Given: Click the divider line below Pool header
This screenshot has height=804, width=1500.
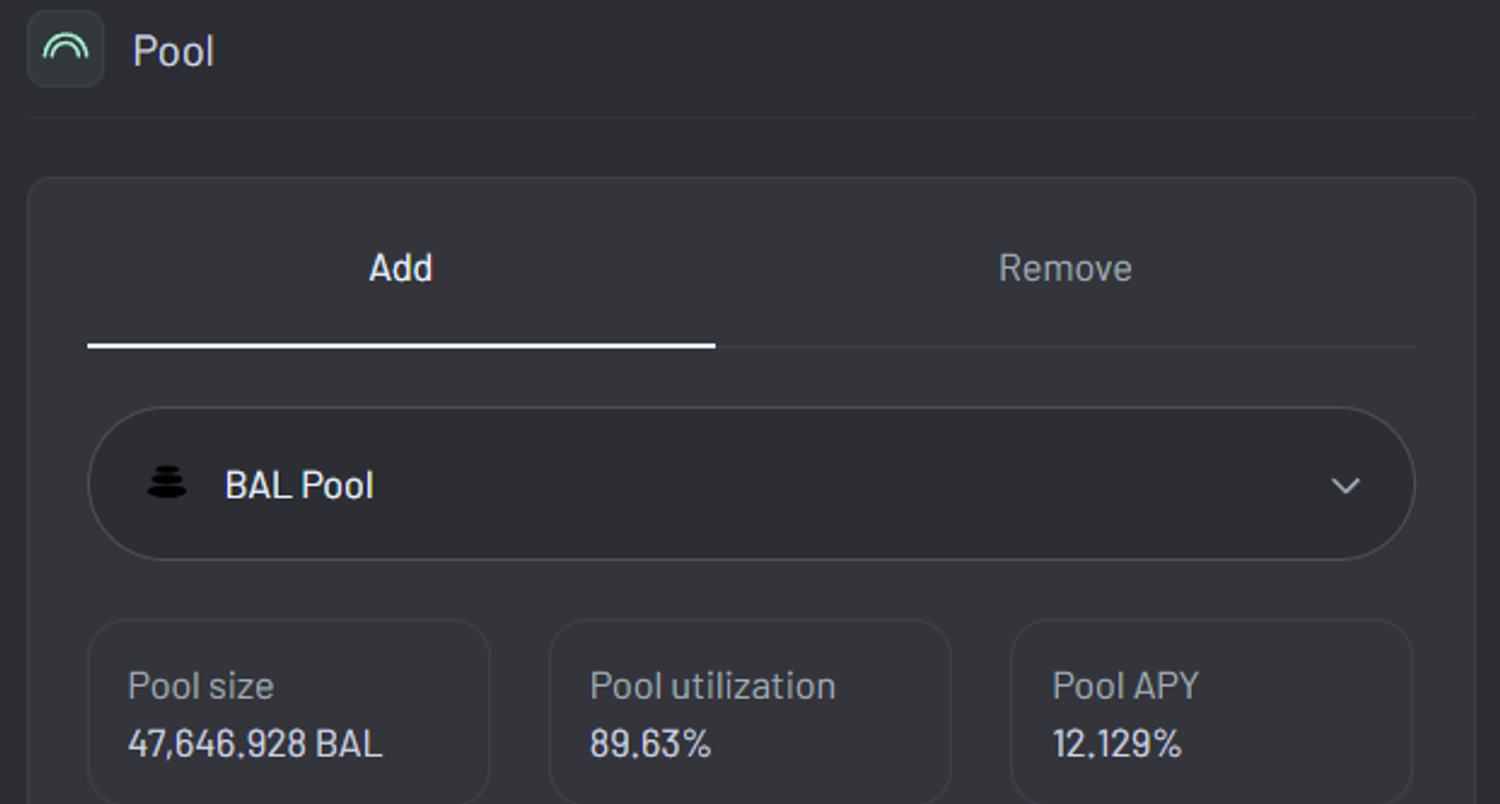Looking at the screenshot, I should click(750, 117).
